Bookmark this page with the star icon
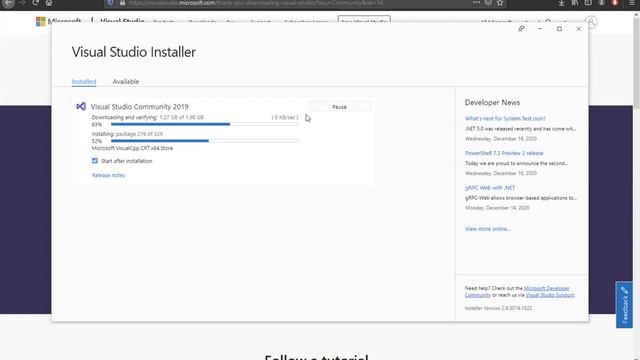 [x=500, y=3]
